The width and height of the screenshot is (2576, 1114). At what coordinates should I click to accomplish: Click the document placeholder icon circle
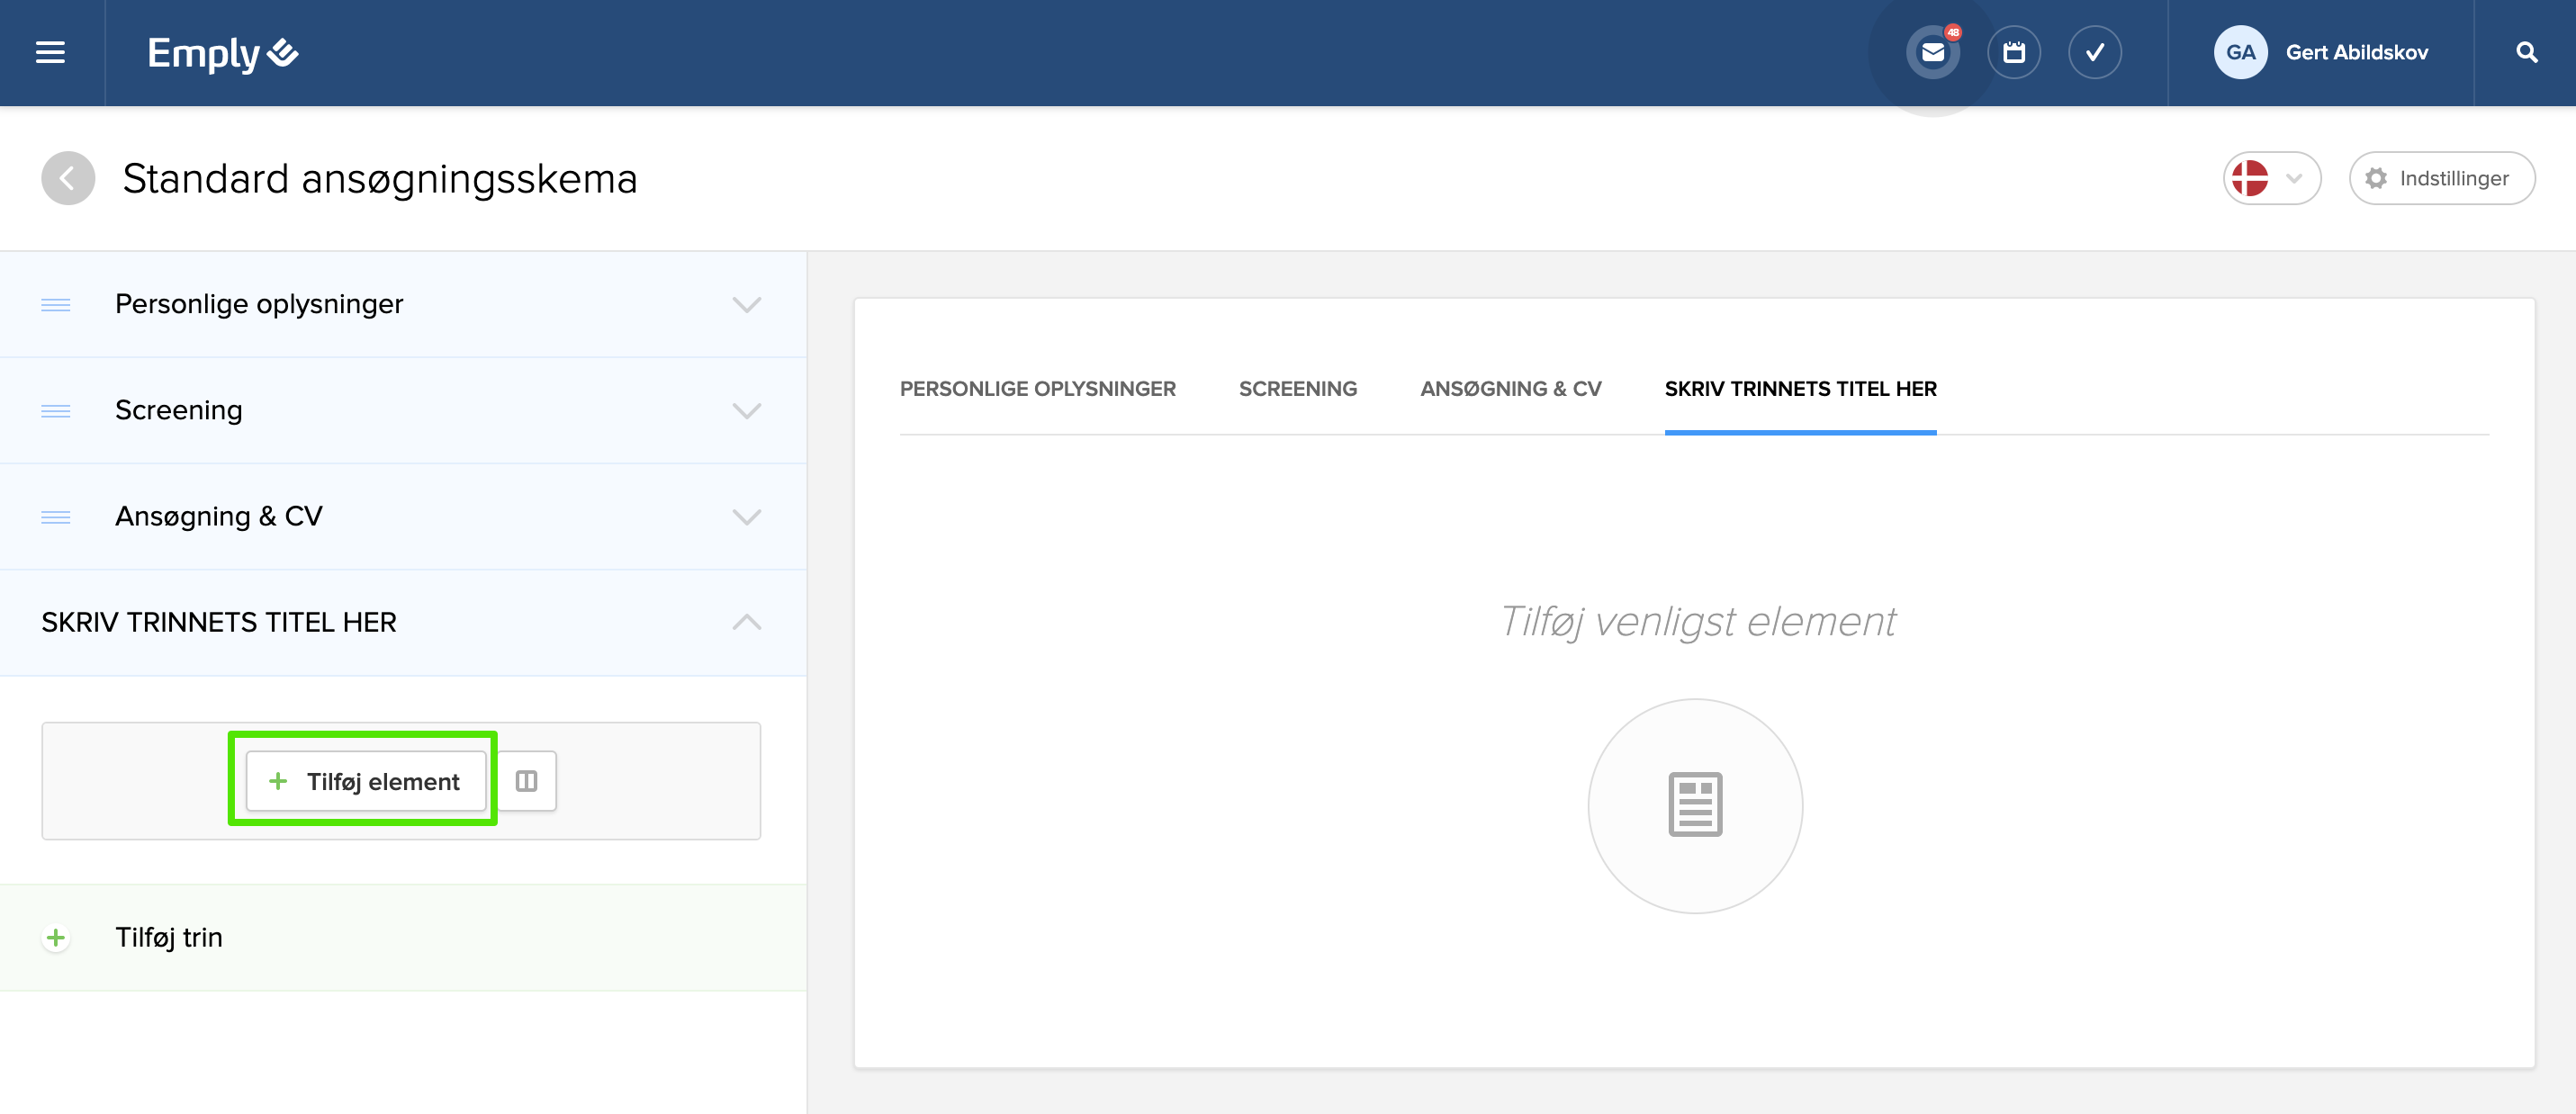click(1695, 805)
